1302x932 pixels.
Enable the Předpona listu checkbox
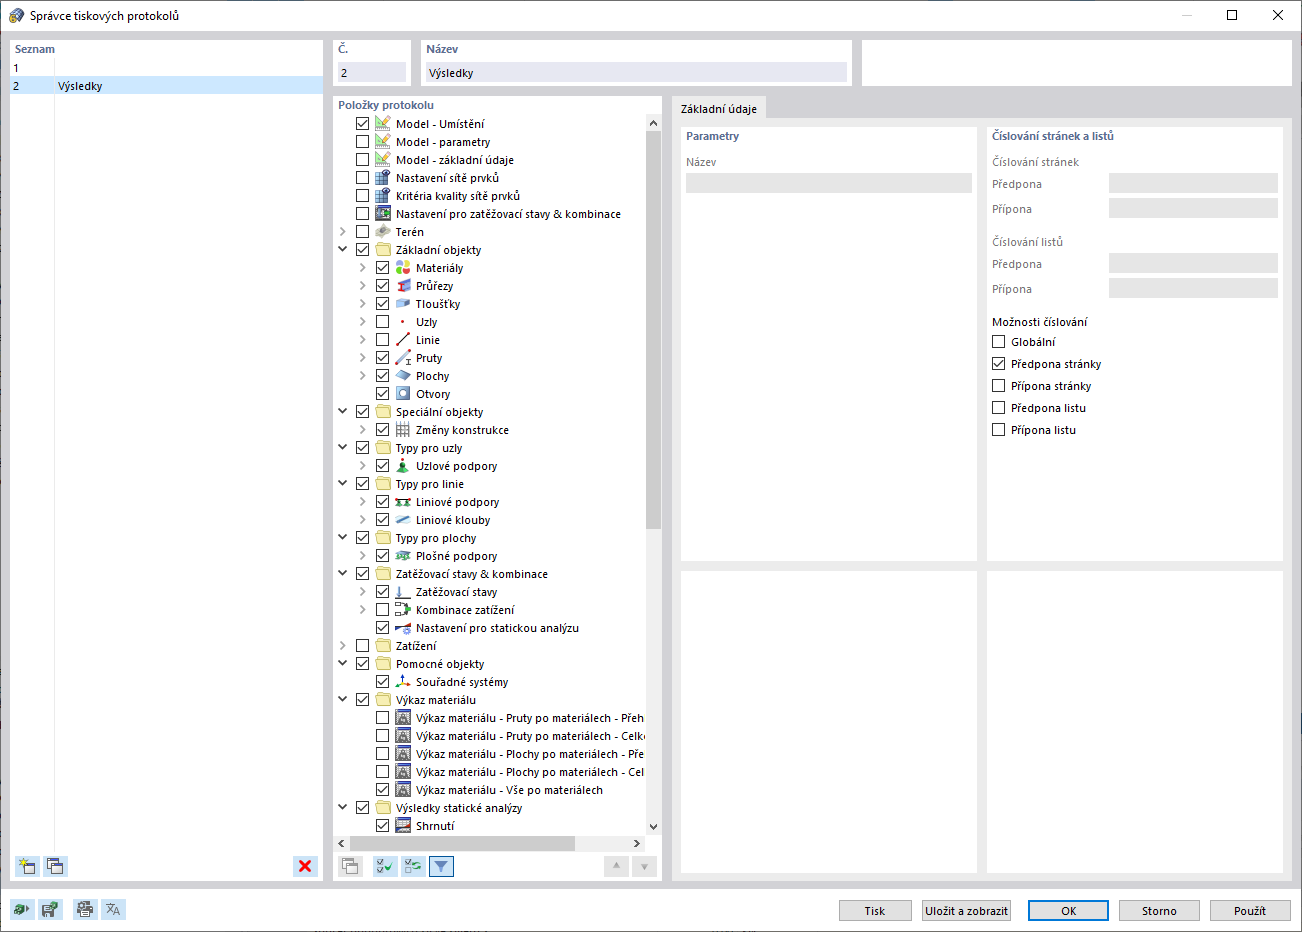[x=998, y=408]
